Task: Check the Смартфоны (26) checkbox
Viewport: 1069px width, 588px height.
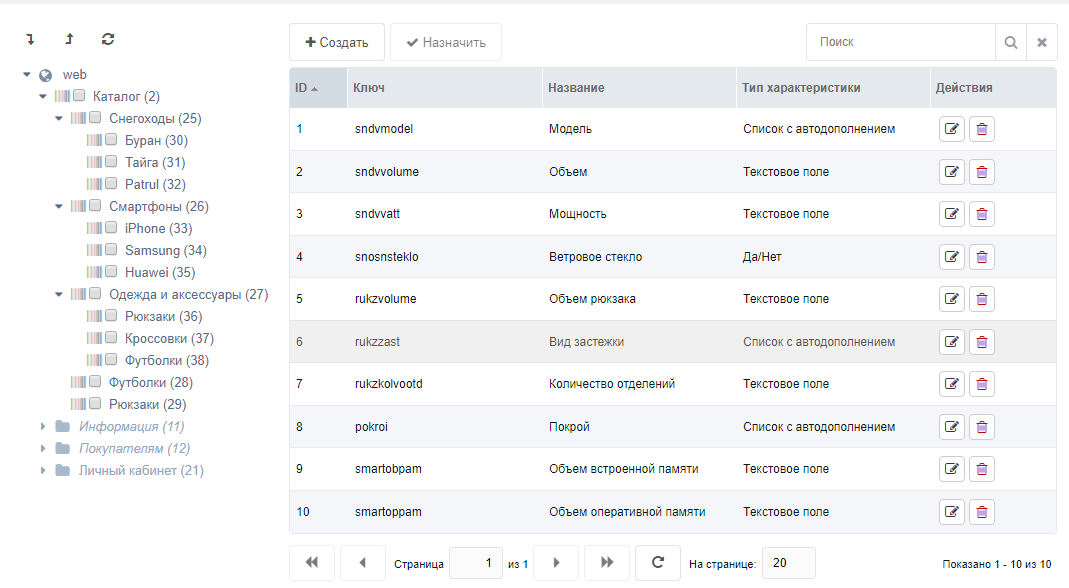Action: click(95, 205)
